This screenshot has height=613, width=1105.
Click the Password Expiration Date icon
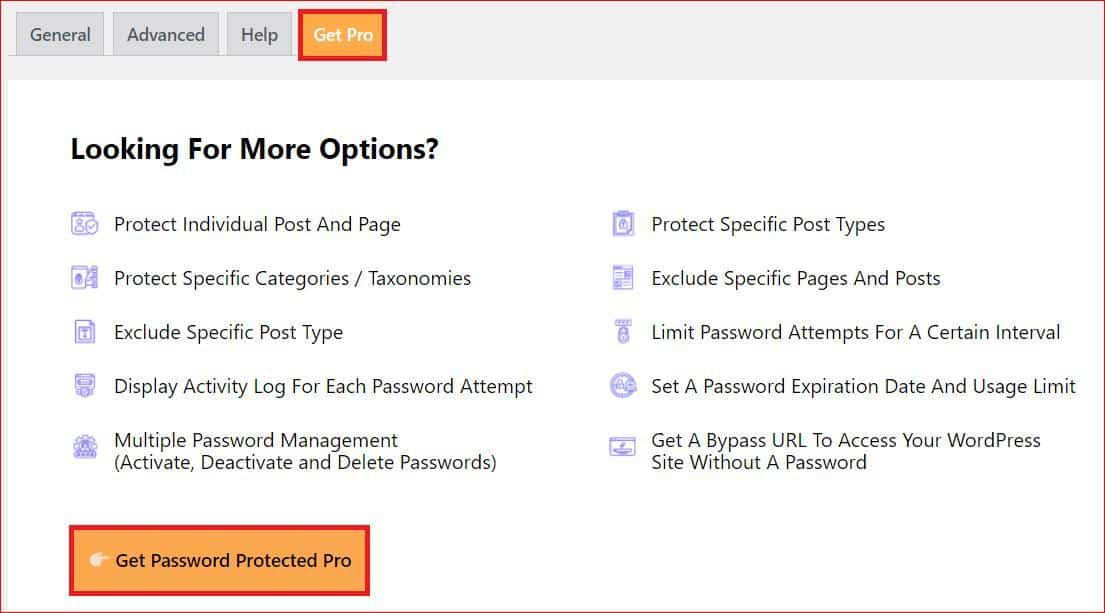click(622, 386)
